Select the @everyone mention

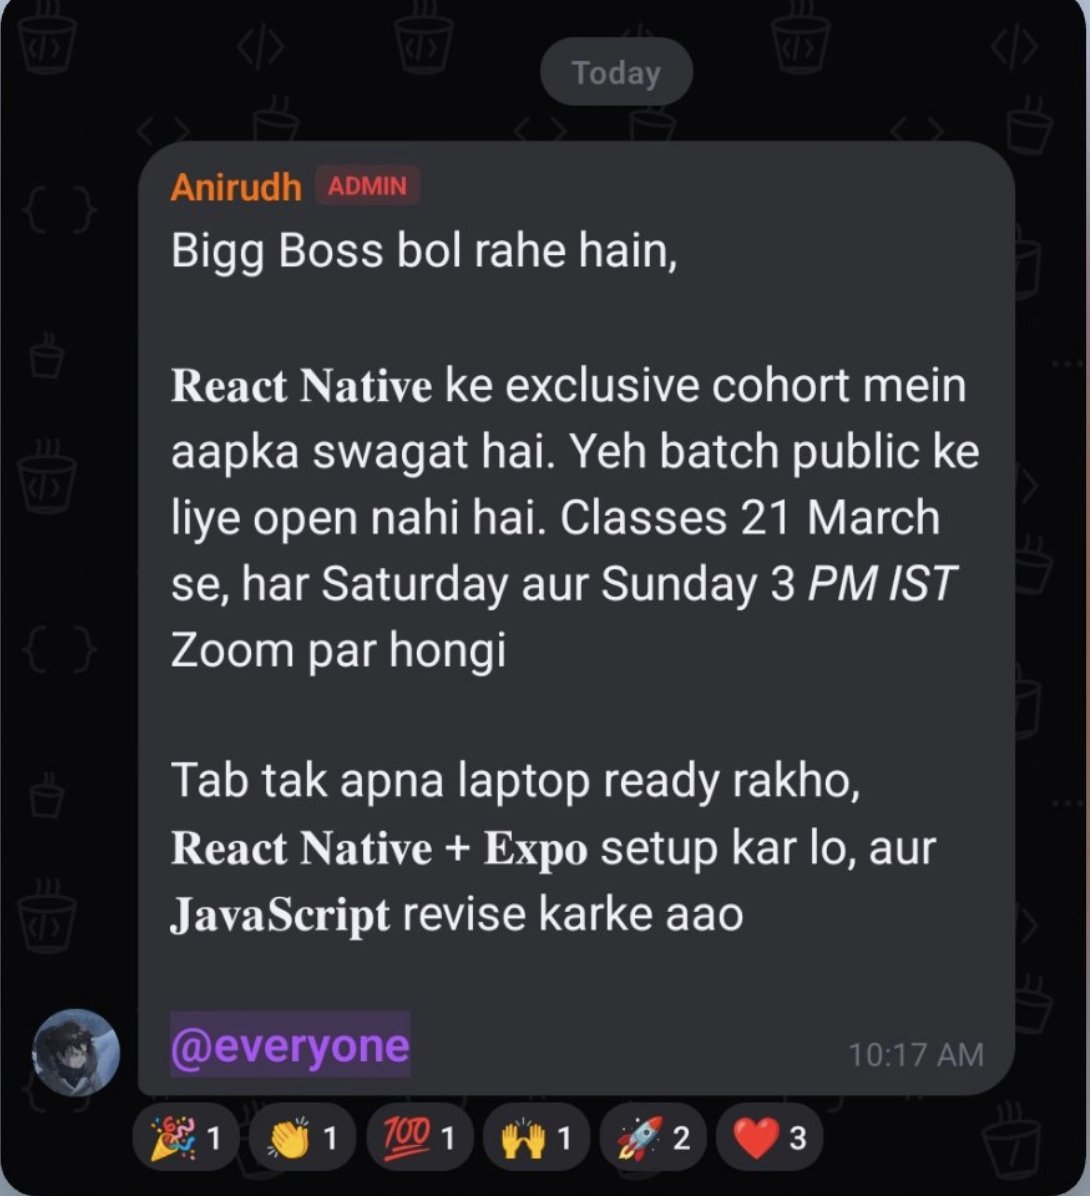pyautogui.click(x=290, y=1044)
